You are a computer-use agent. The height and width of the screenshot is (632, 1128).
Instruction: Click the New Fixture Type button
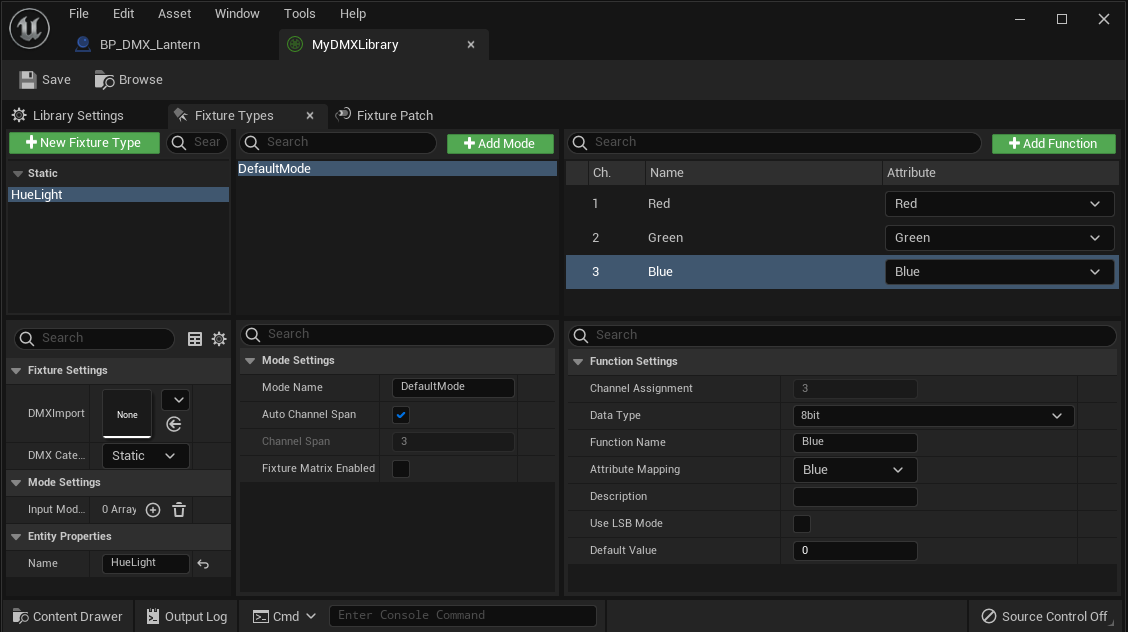click(x=84, y=143)
